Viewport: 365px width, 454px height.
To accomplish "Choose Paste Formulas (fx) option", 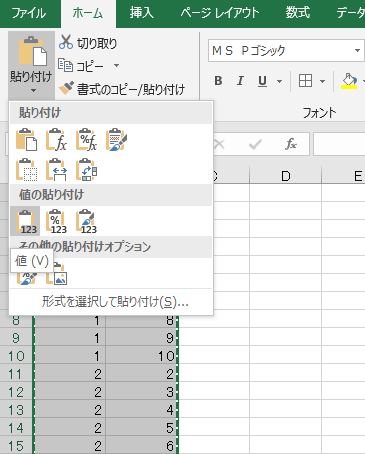I will (x=56, y=140).
